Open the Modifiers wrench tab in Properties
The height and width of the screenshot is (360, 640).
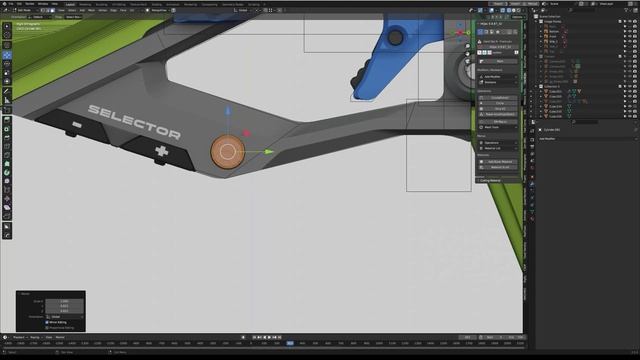pos(532,184)
